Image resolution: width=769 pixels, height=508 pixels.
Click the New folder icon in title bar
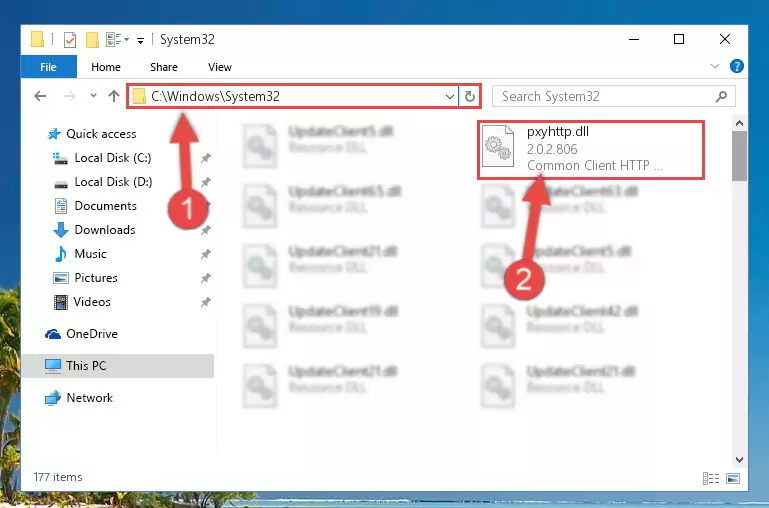[92, 40]
